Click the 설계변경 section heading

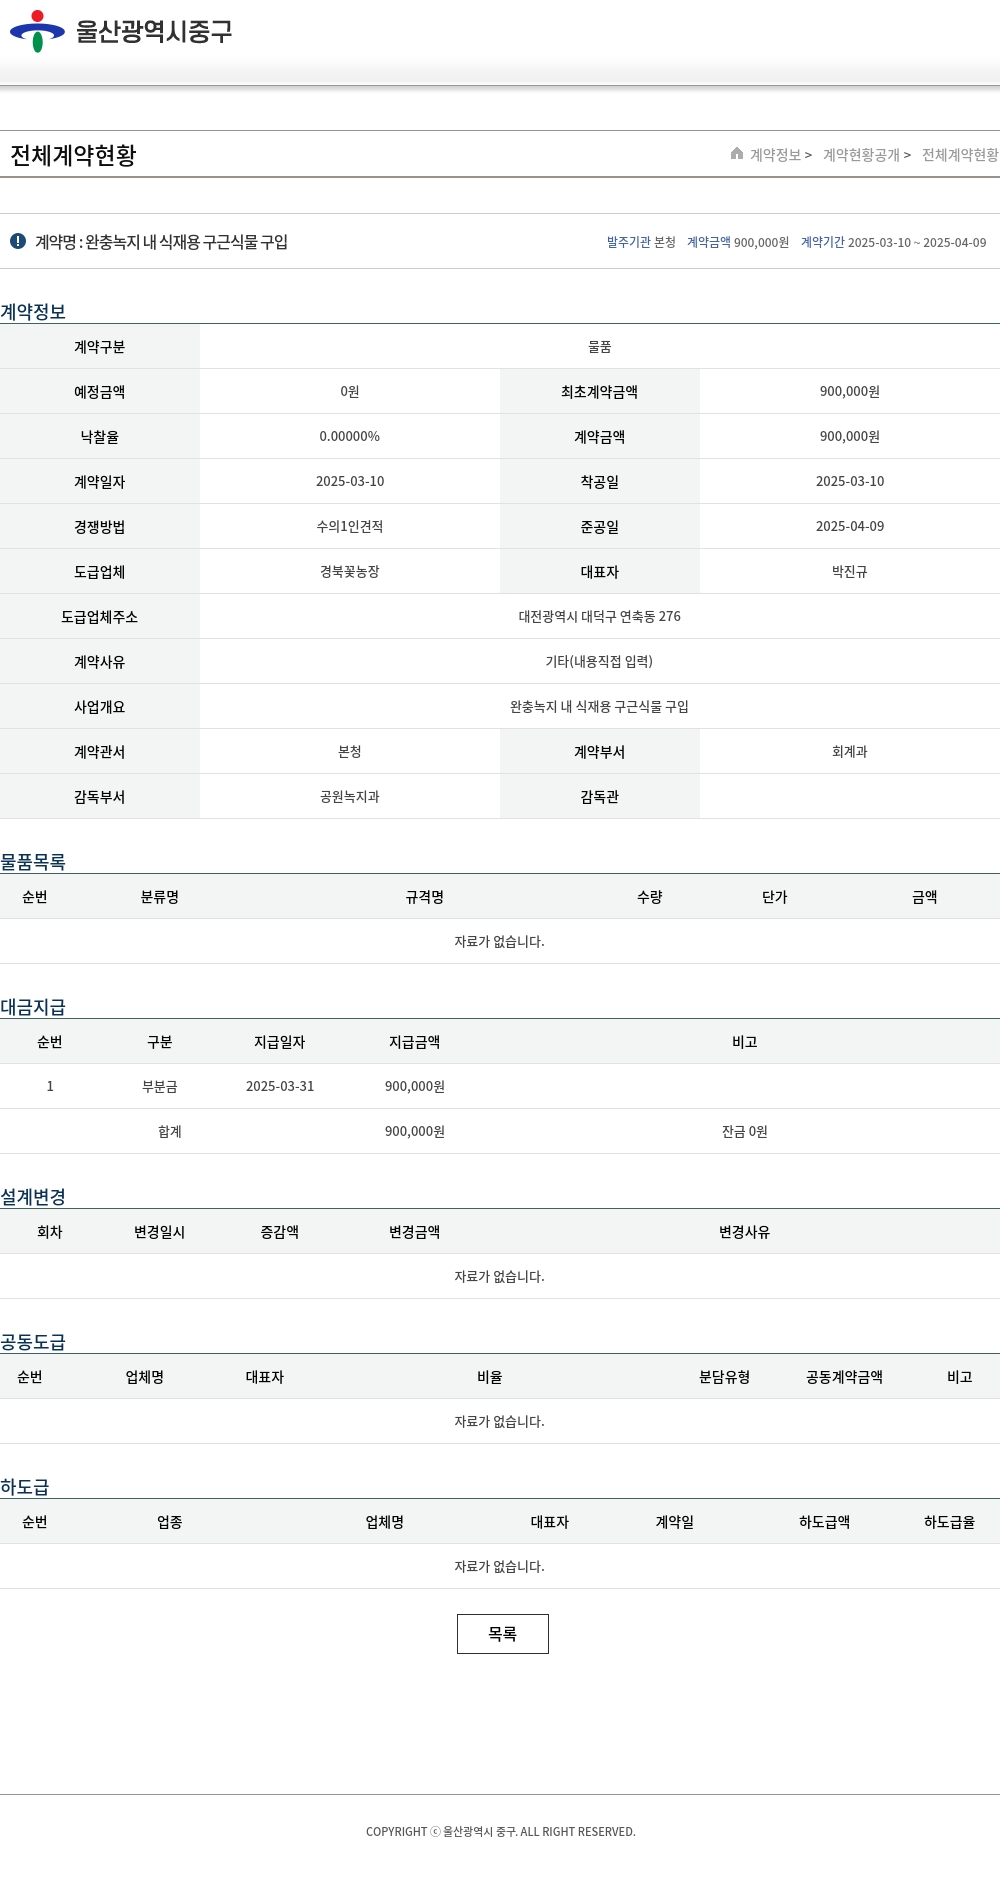33,1196
